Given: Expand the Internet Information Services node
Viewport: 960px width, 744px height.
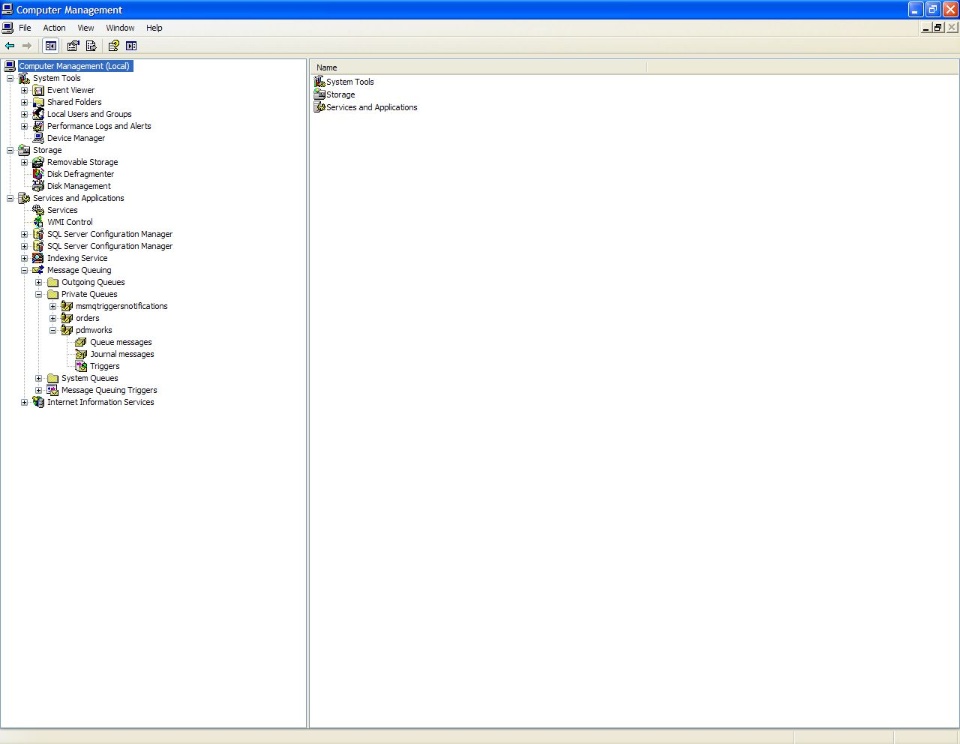Looking at the screenshot, I should [x=24, y=402].
